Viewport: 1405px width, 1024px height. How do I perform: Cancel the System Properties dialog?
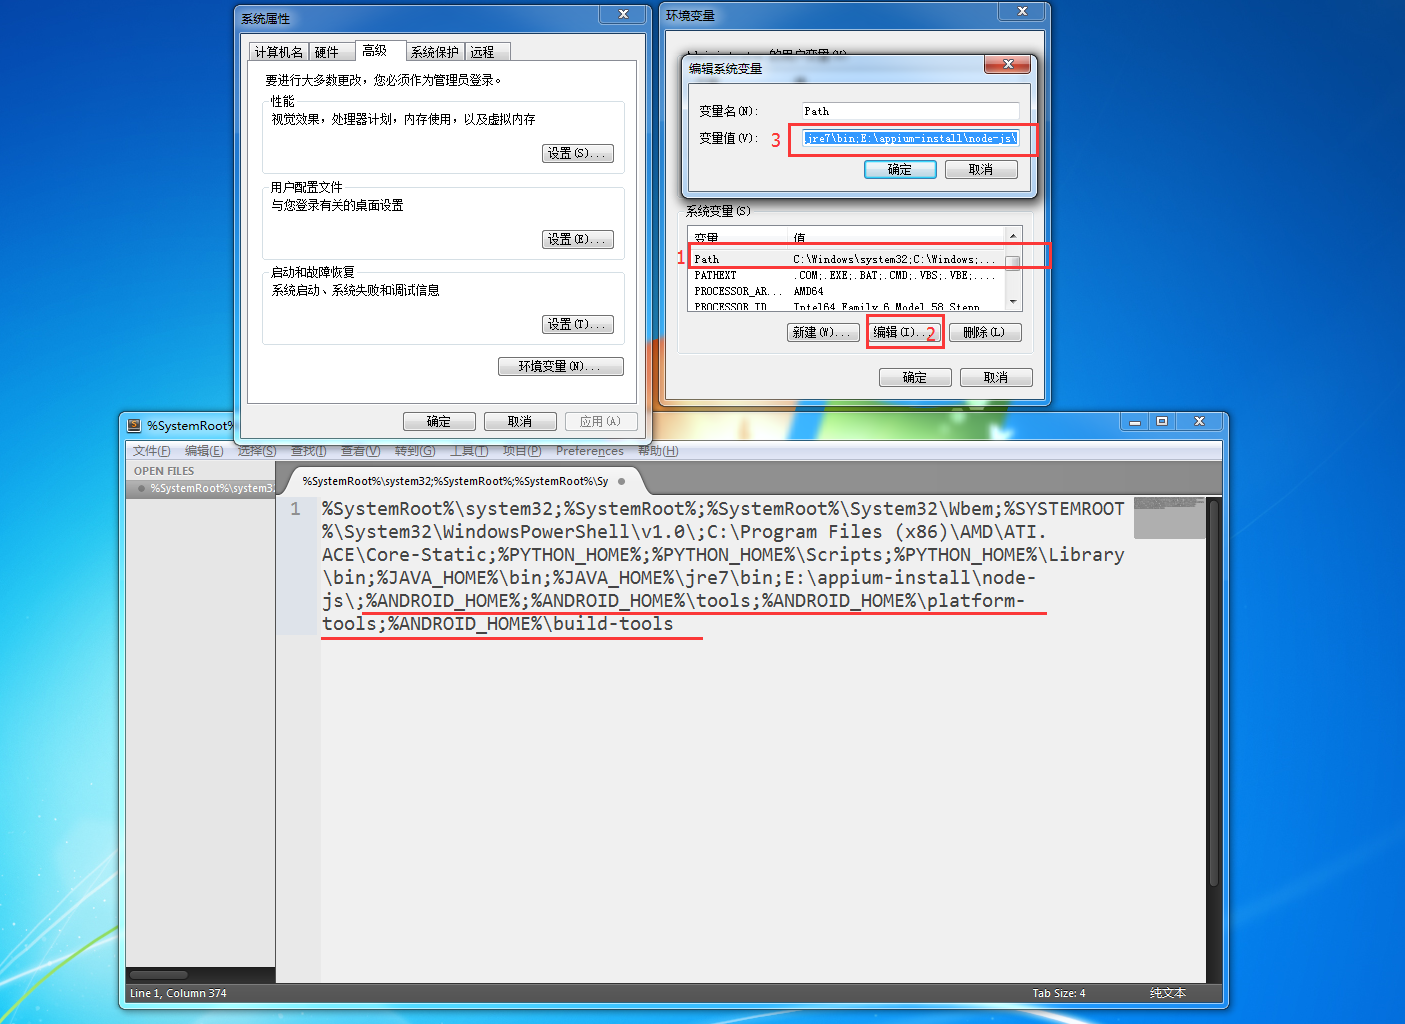pos(520,421)
